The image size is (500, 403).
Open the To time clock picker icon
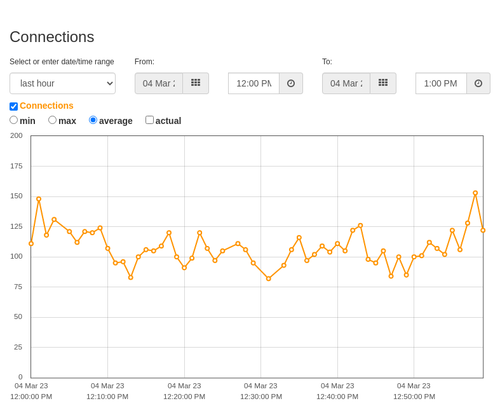tap(478, 83)
